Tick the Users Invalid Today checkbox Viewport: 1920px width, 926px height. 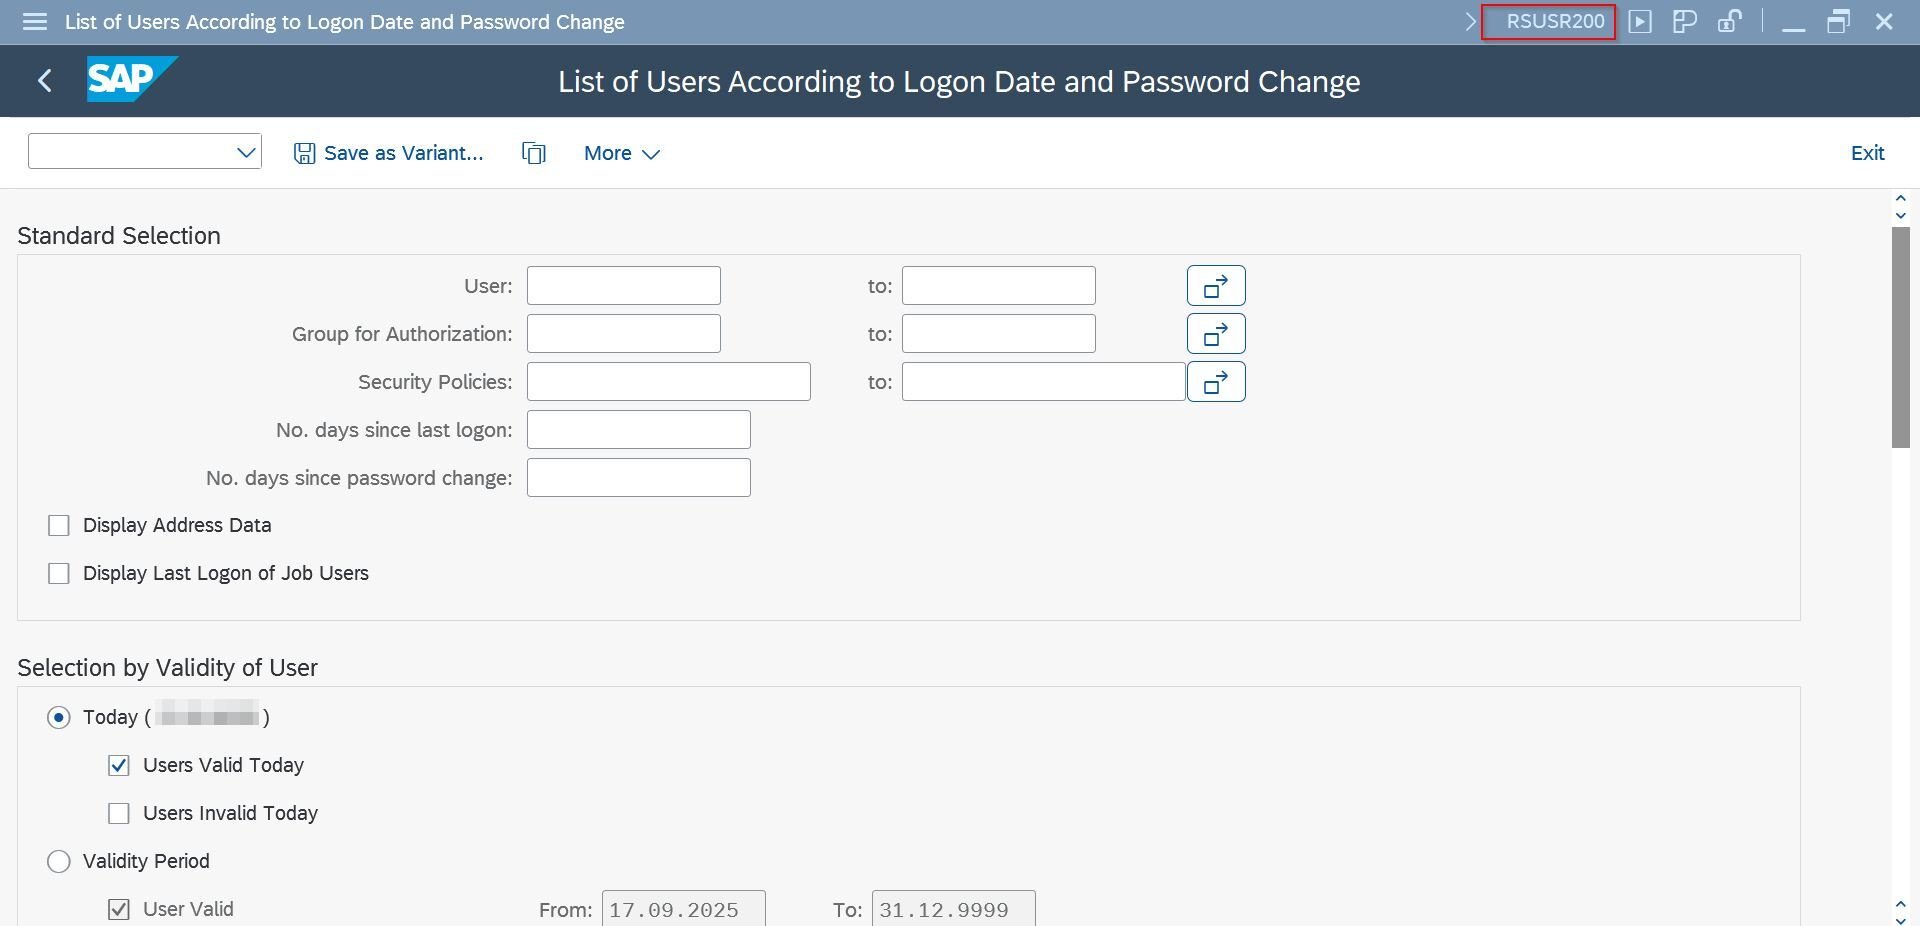[x=119, y=814]
